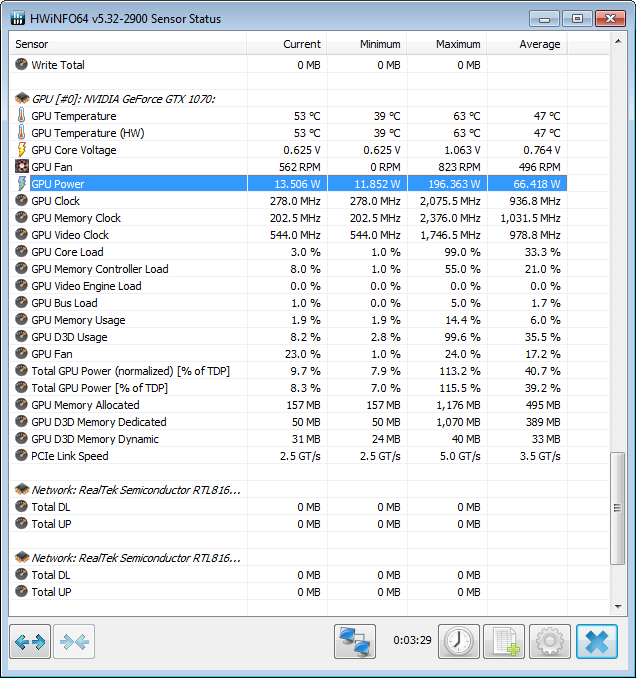
Task: Click the GPU D3D Usage gauge icon
Action: coord(21,336)
